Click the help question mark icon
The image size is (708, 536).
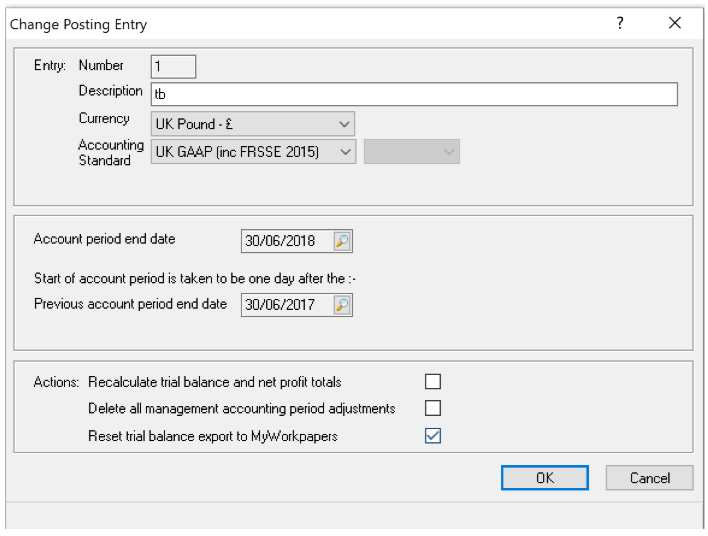620,23
